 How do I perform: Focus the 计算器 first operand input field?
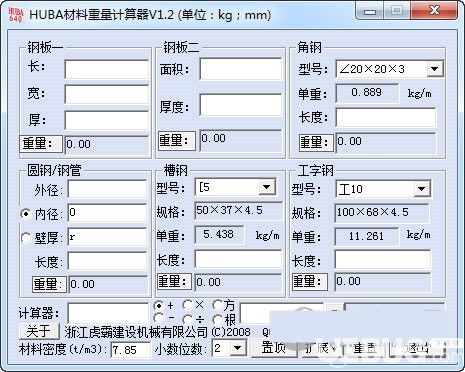[108, 313]
